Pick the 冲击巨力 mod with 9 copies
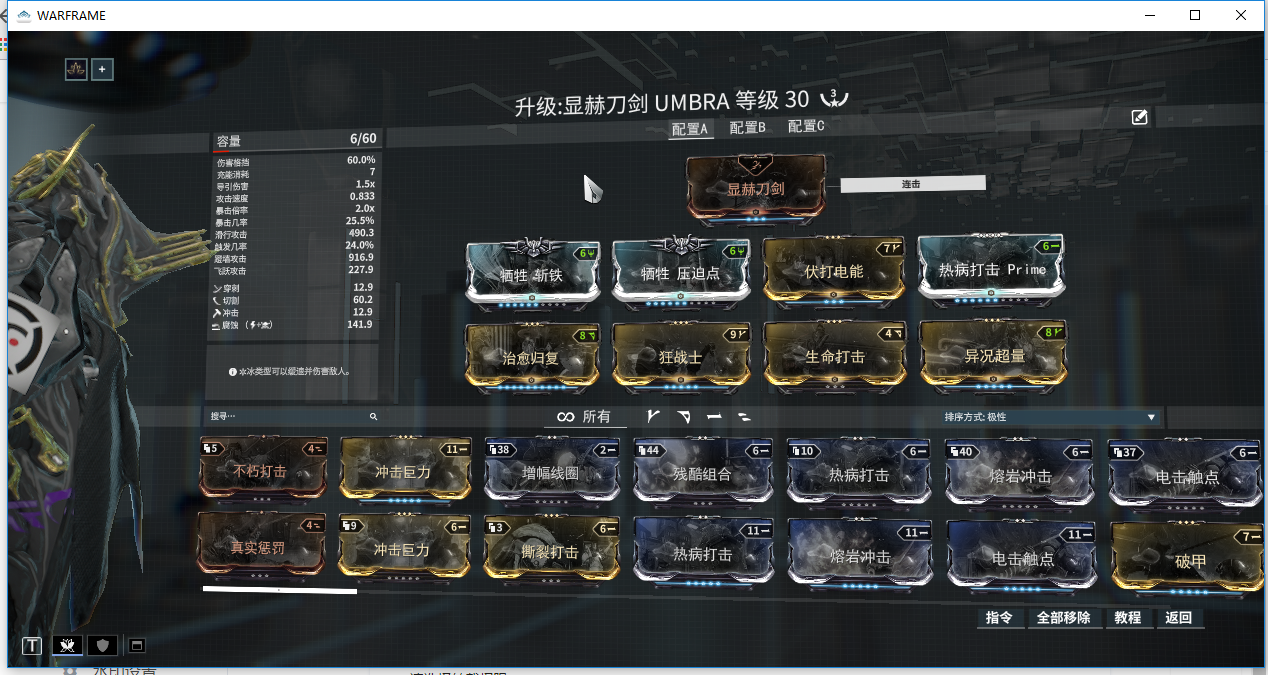 pos(404,546)
